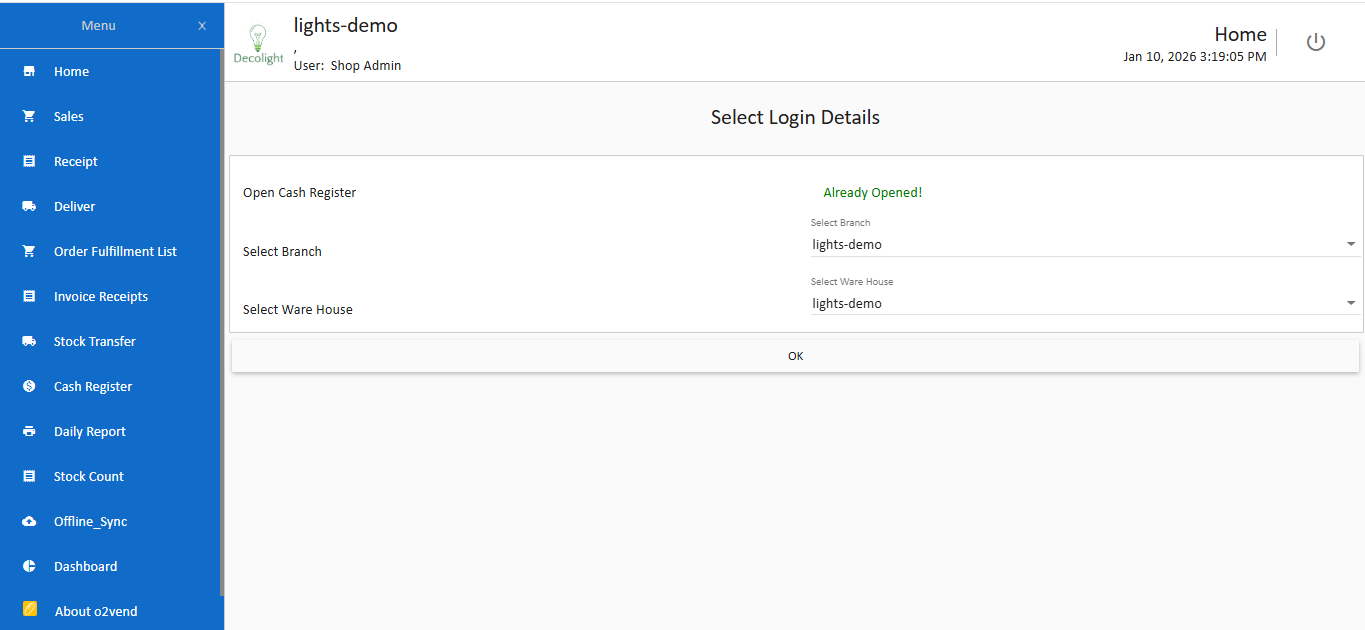This screenshot has height=630, width=1365.
Task: Click the Sales shopping cart icon
Action: tap(29, 117)
